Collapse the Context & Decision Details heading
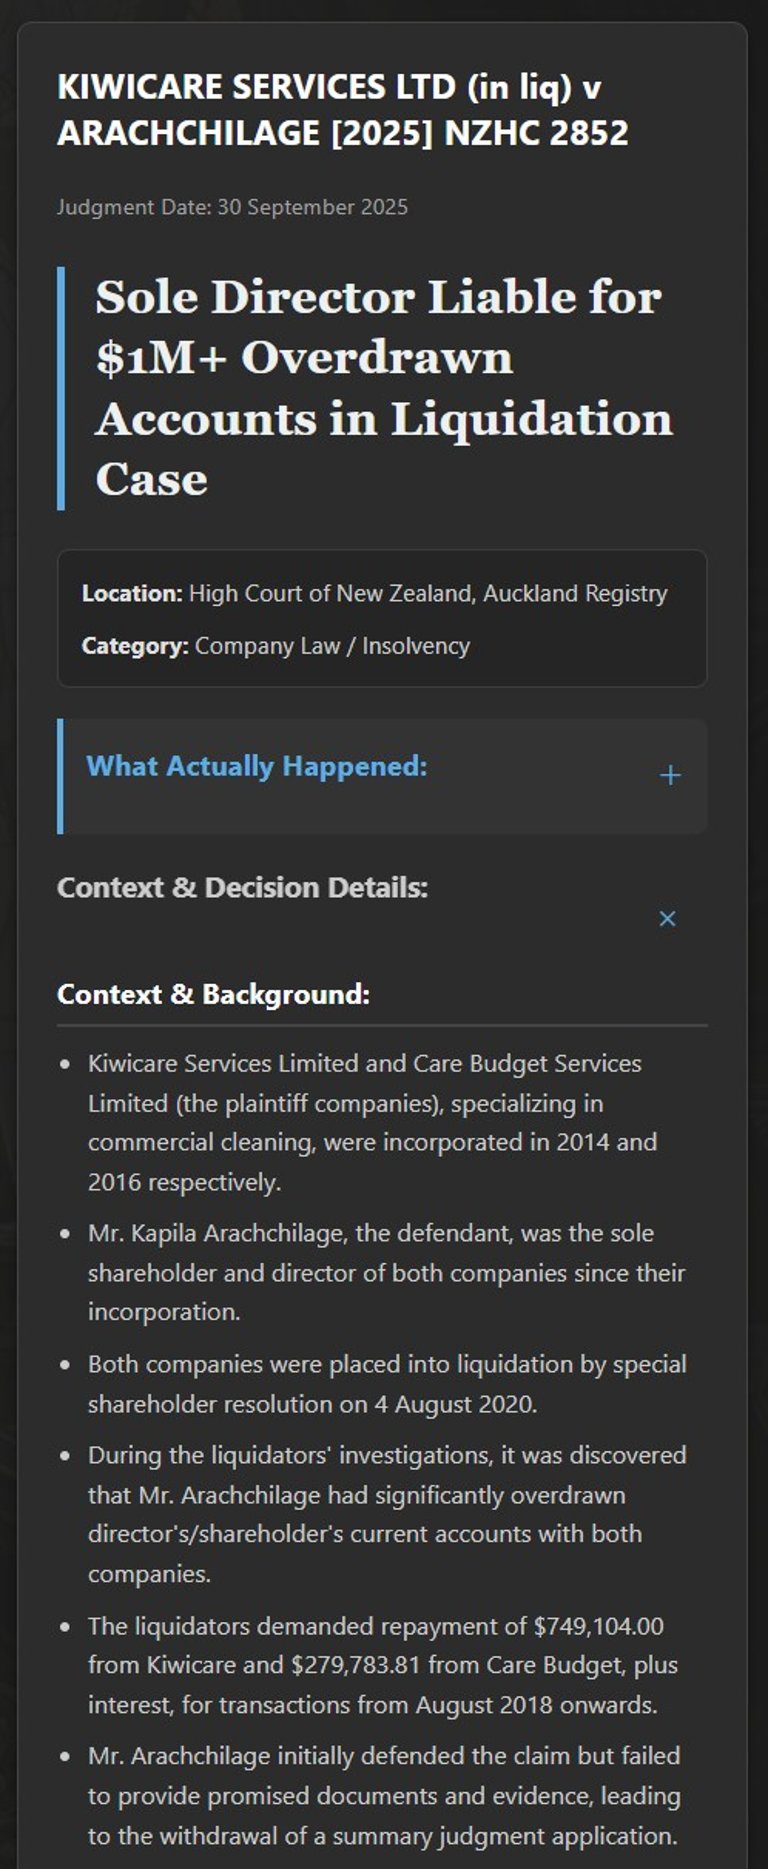Viewport: 768px width, 1869px height. tap(243, 888)
